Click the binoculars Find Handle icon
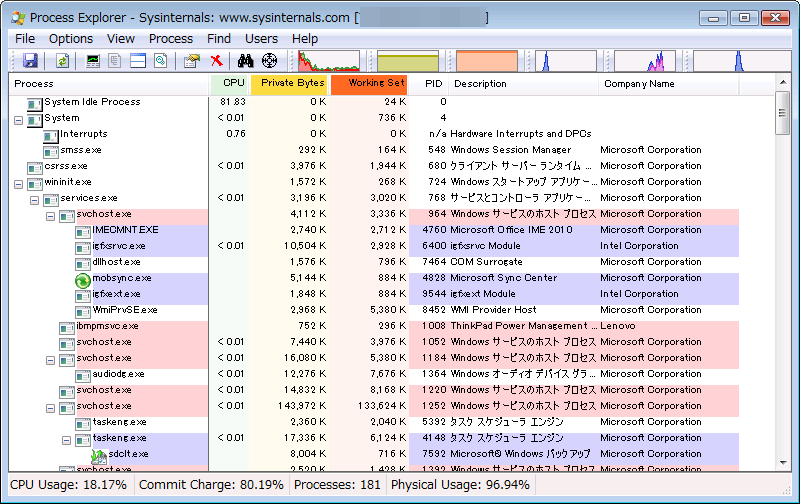Image resolution: width=800 pixels, height=504 pixels. tap(245, 61)
